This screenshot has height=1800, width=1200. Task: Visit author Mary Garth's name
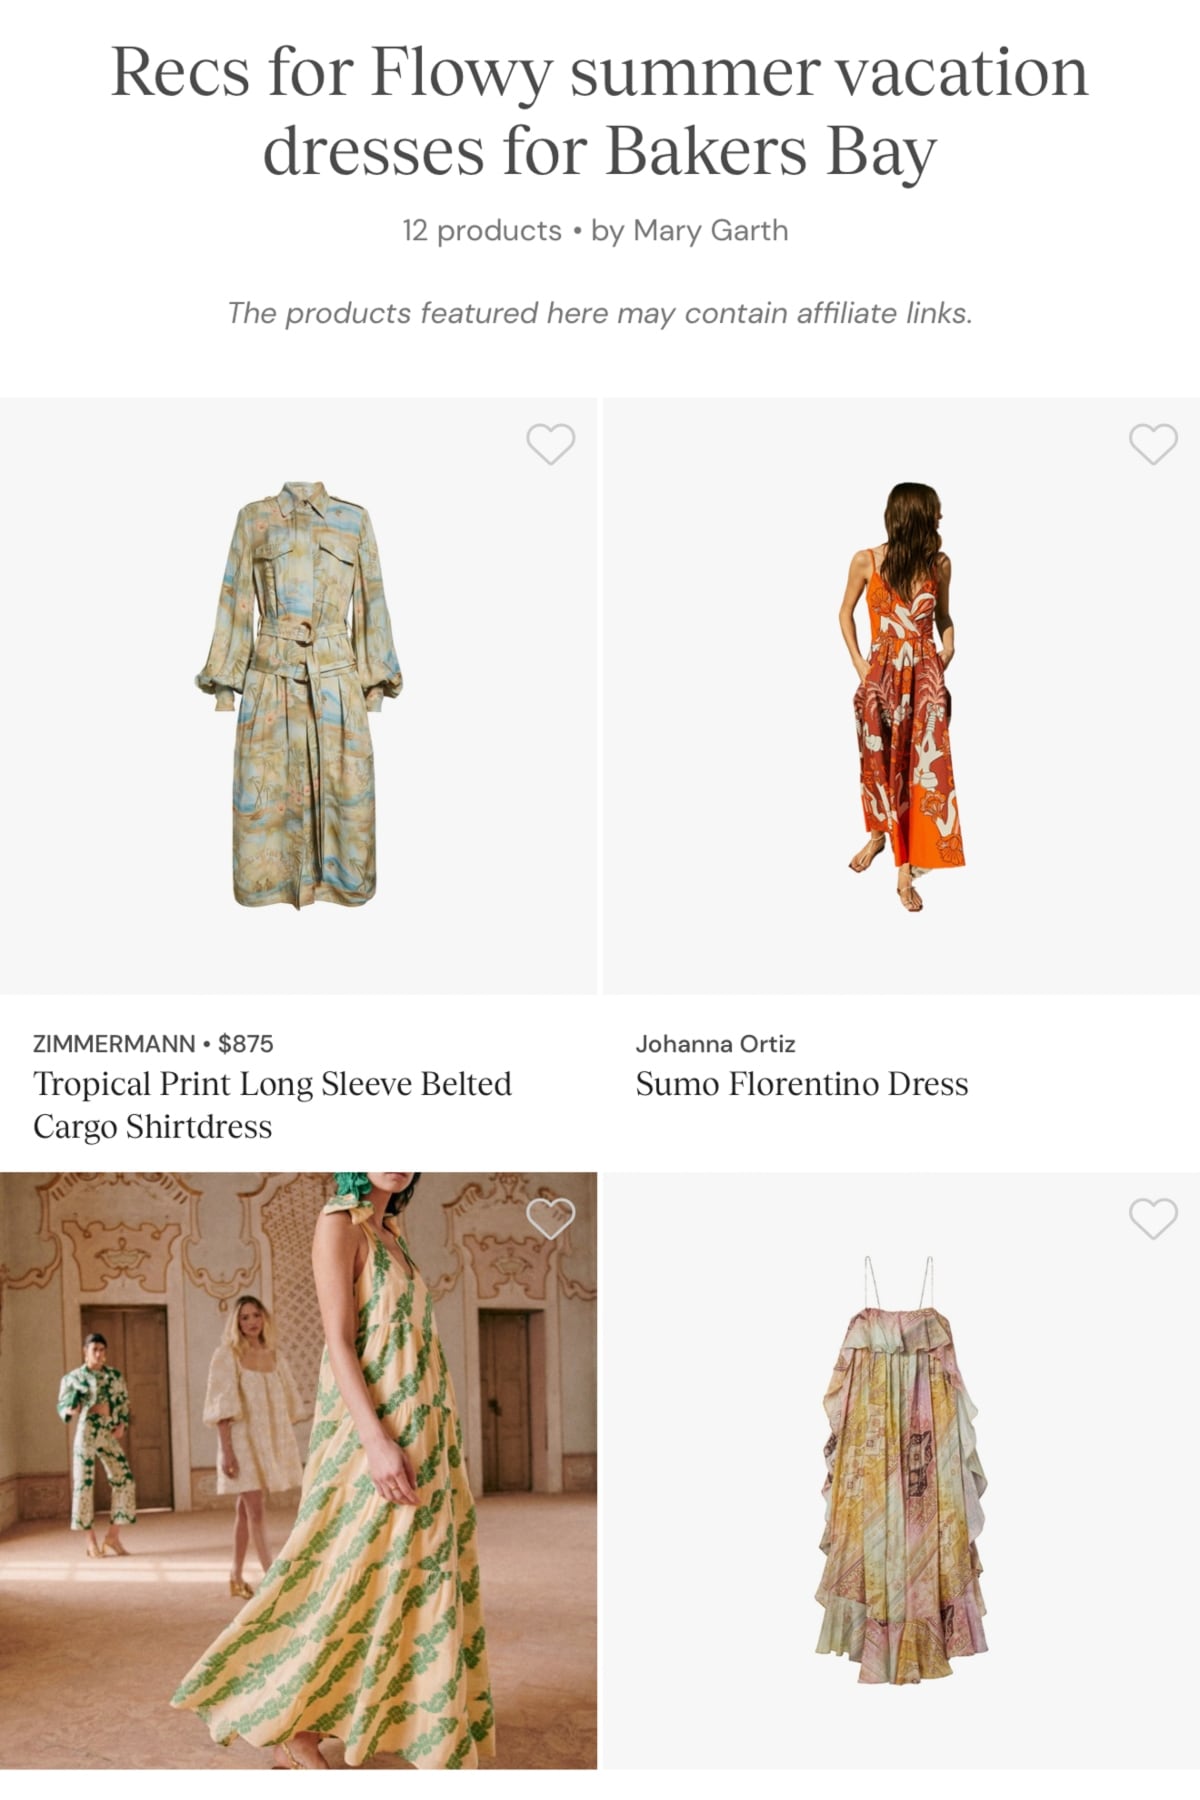pos(710,231)
